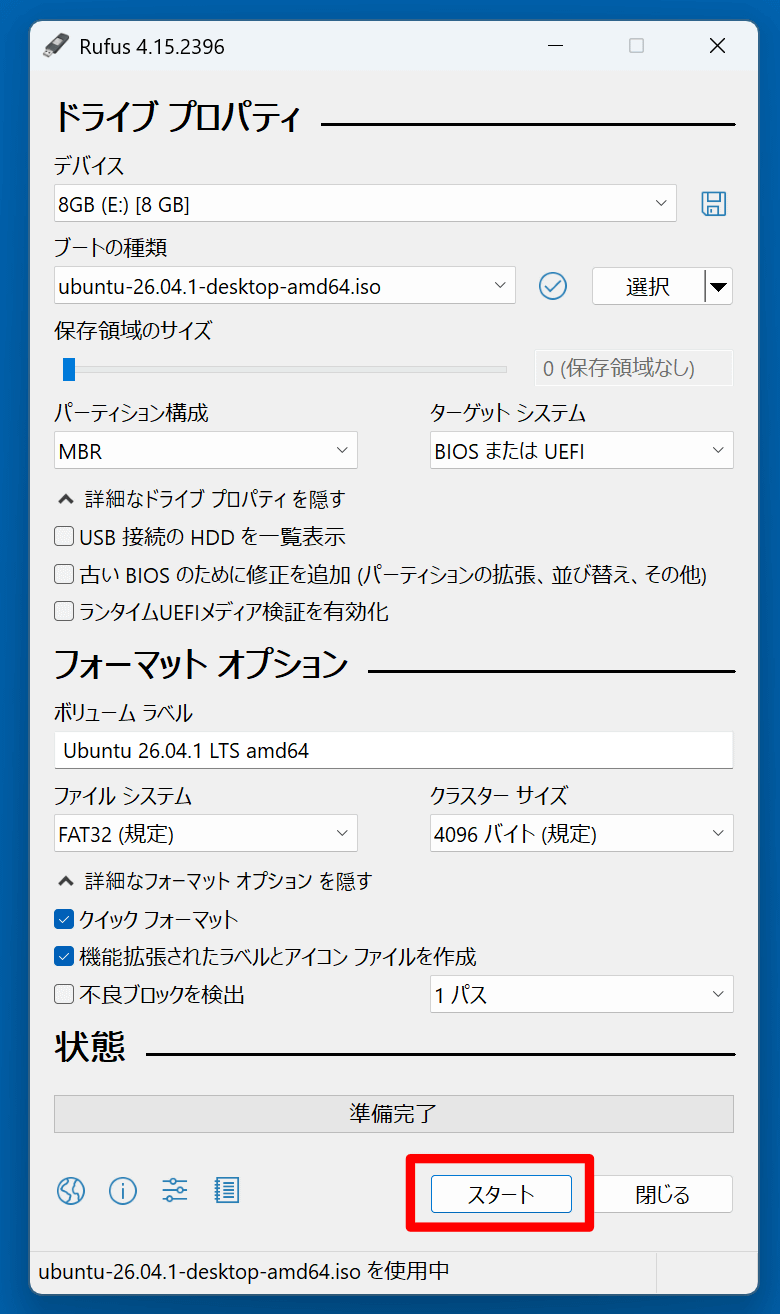Screen dimensions: 780x1314
Task: Open language selection globe icon
Action: [71, 1191]
